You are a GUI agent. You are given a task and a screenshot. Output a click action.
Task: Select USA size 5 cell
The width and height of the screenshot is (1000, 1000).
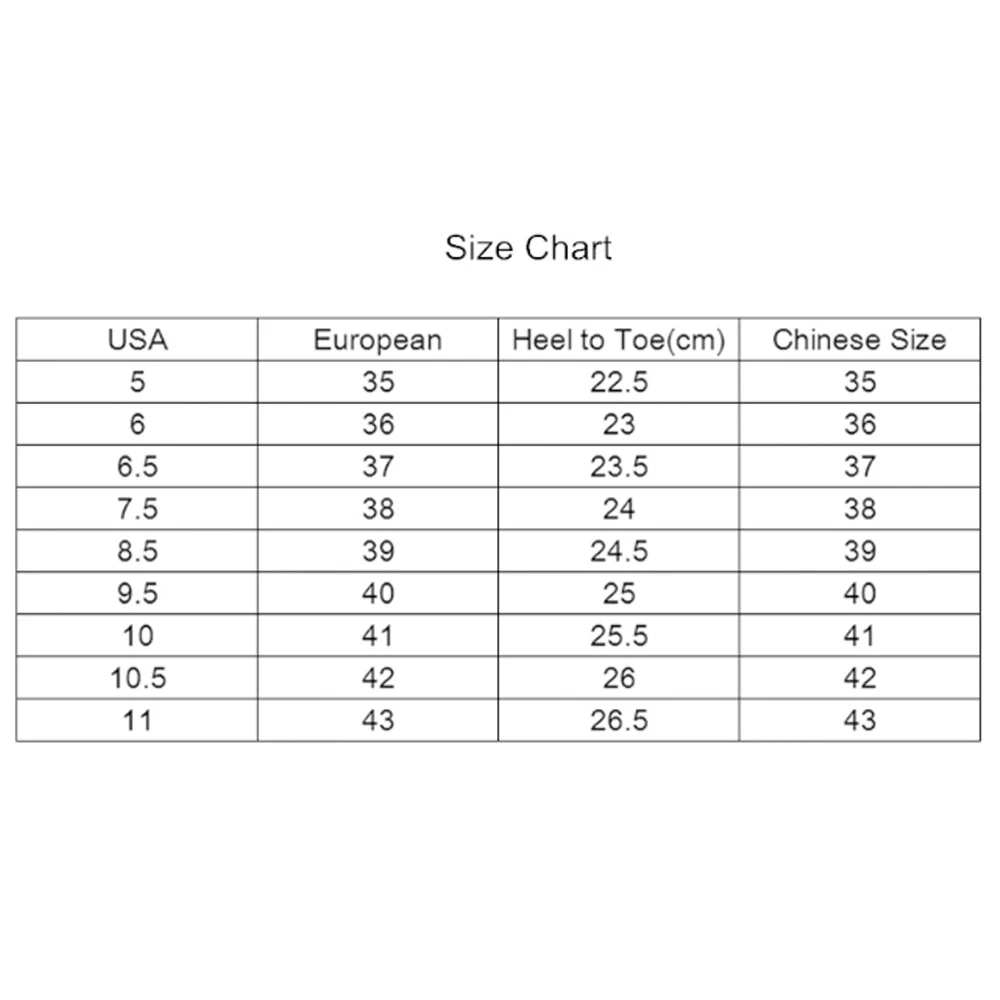click(x=137, y=382)
